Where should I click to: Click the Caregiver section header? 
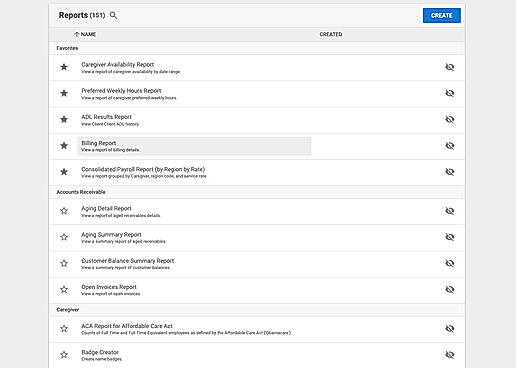click(68, 310)
